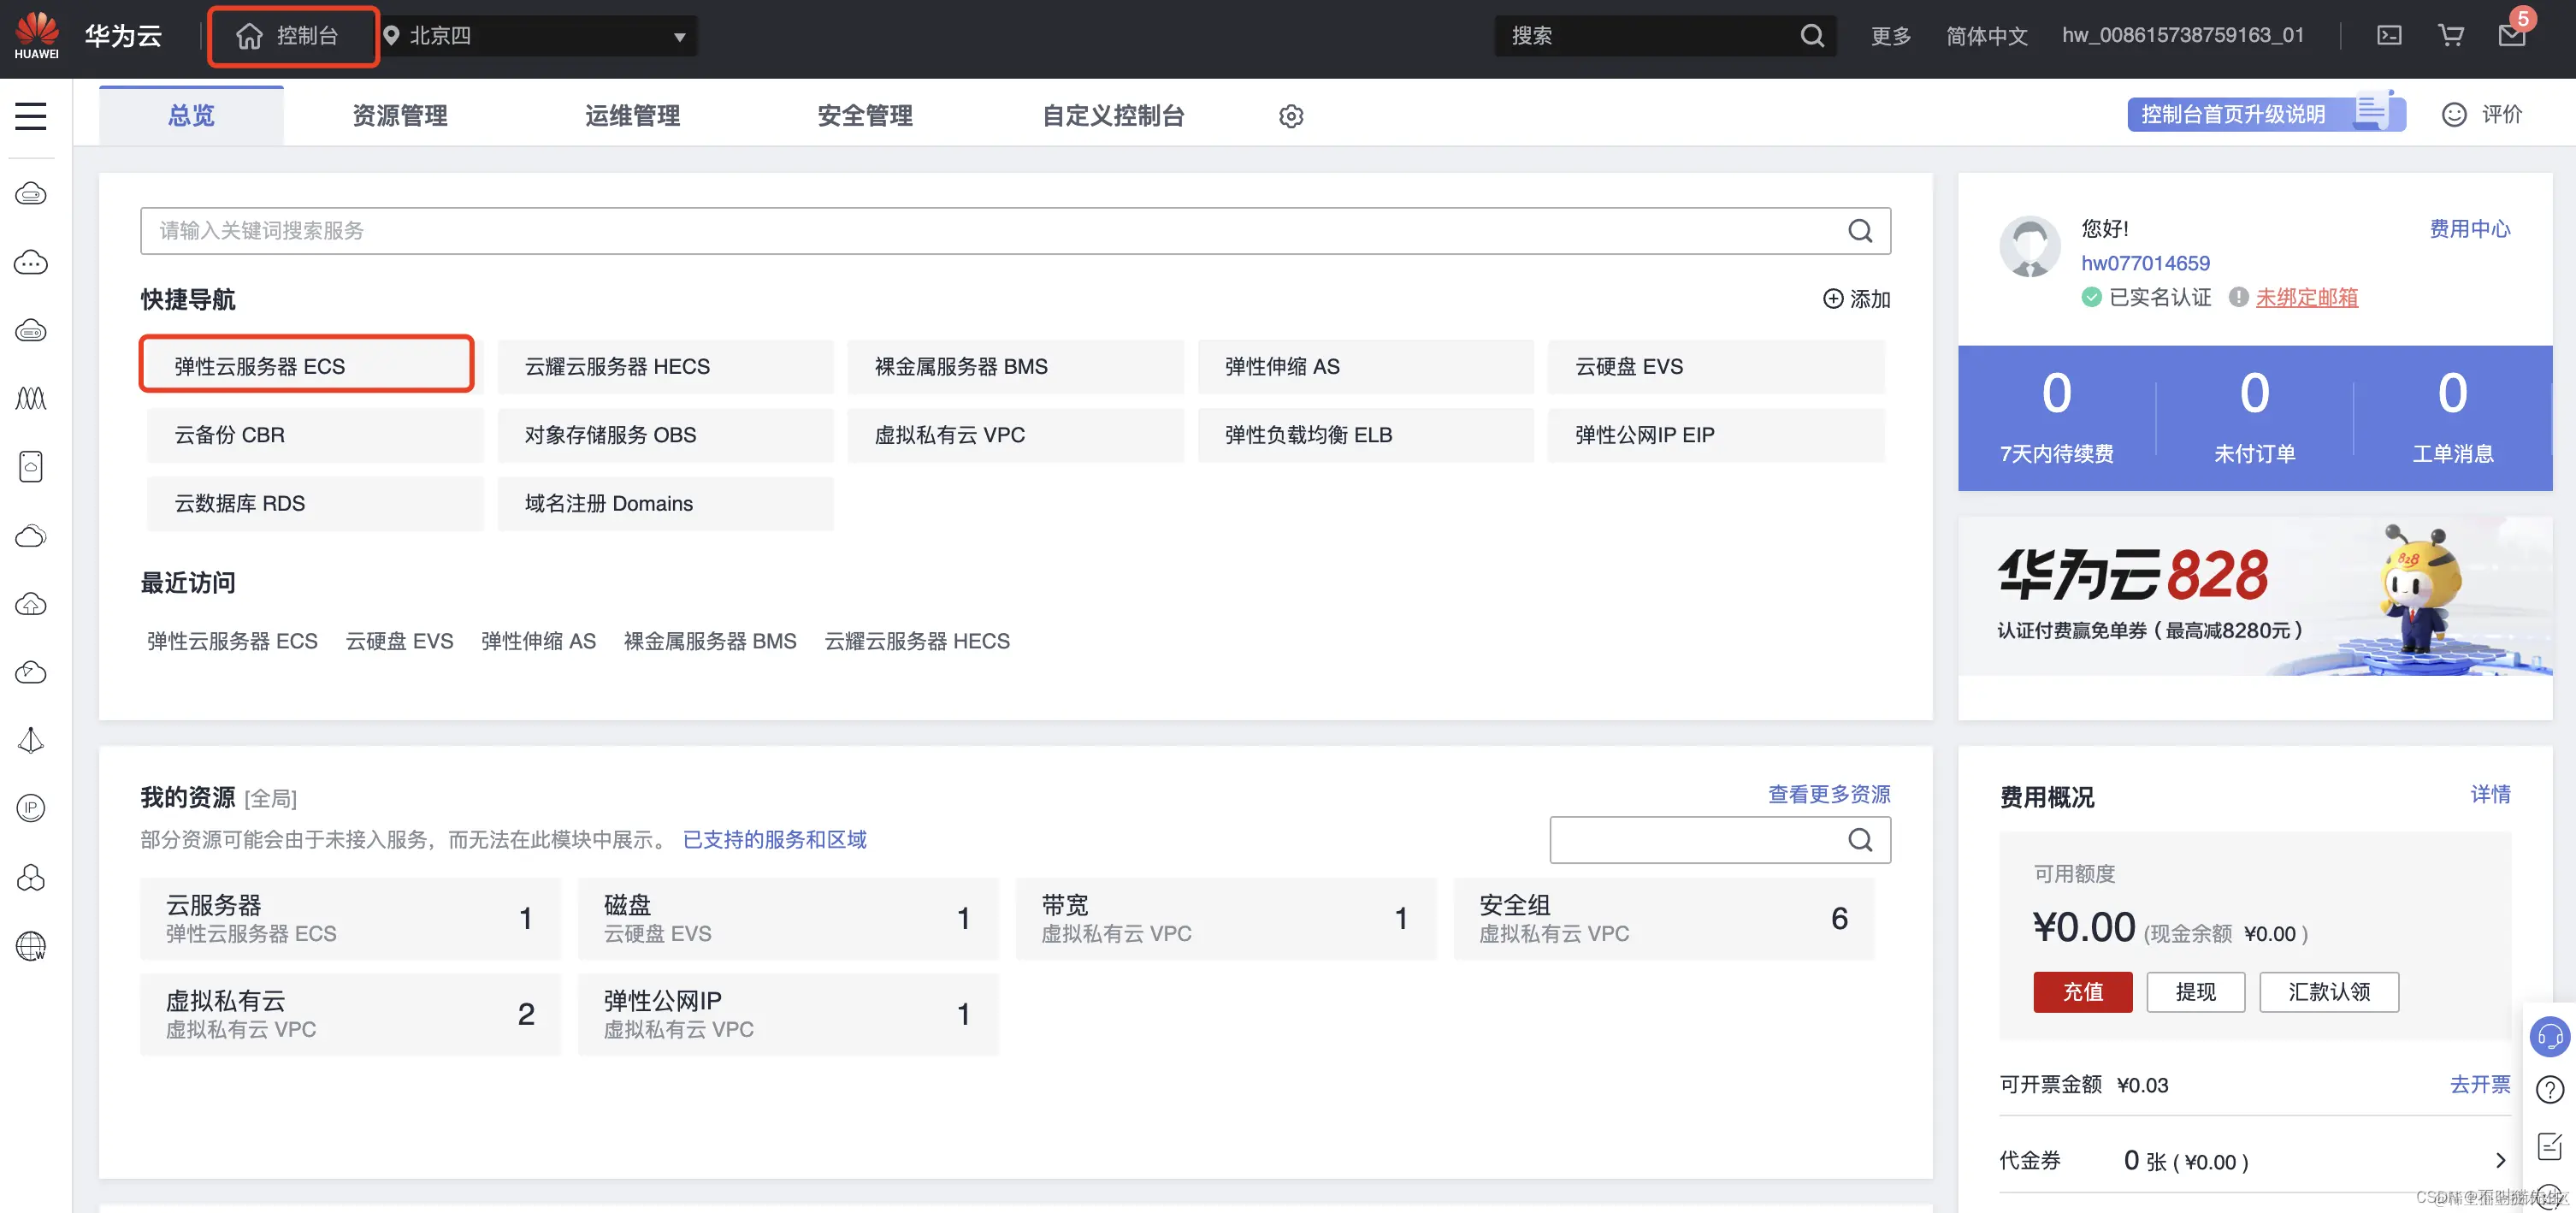2576x1213 pixels.
Task: Open the hamburger menu in left sidebar
Action: click(31, 116)
